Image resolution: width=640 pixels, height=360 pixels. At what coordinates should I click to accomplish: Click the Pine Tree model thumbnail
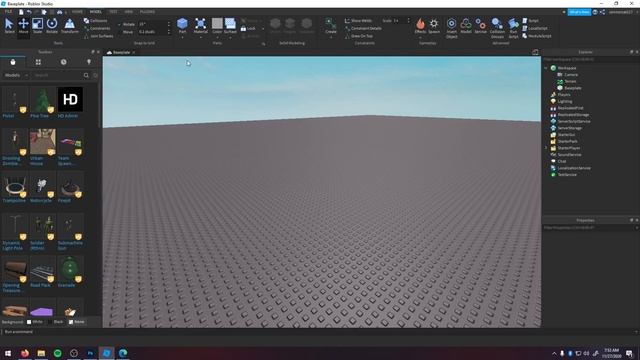point(42,99)
